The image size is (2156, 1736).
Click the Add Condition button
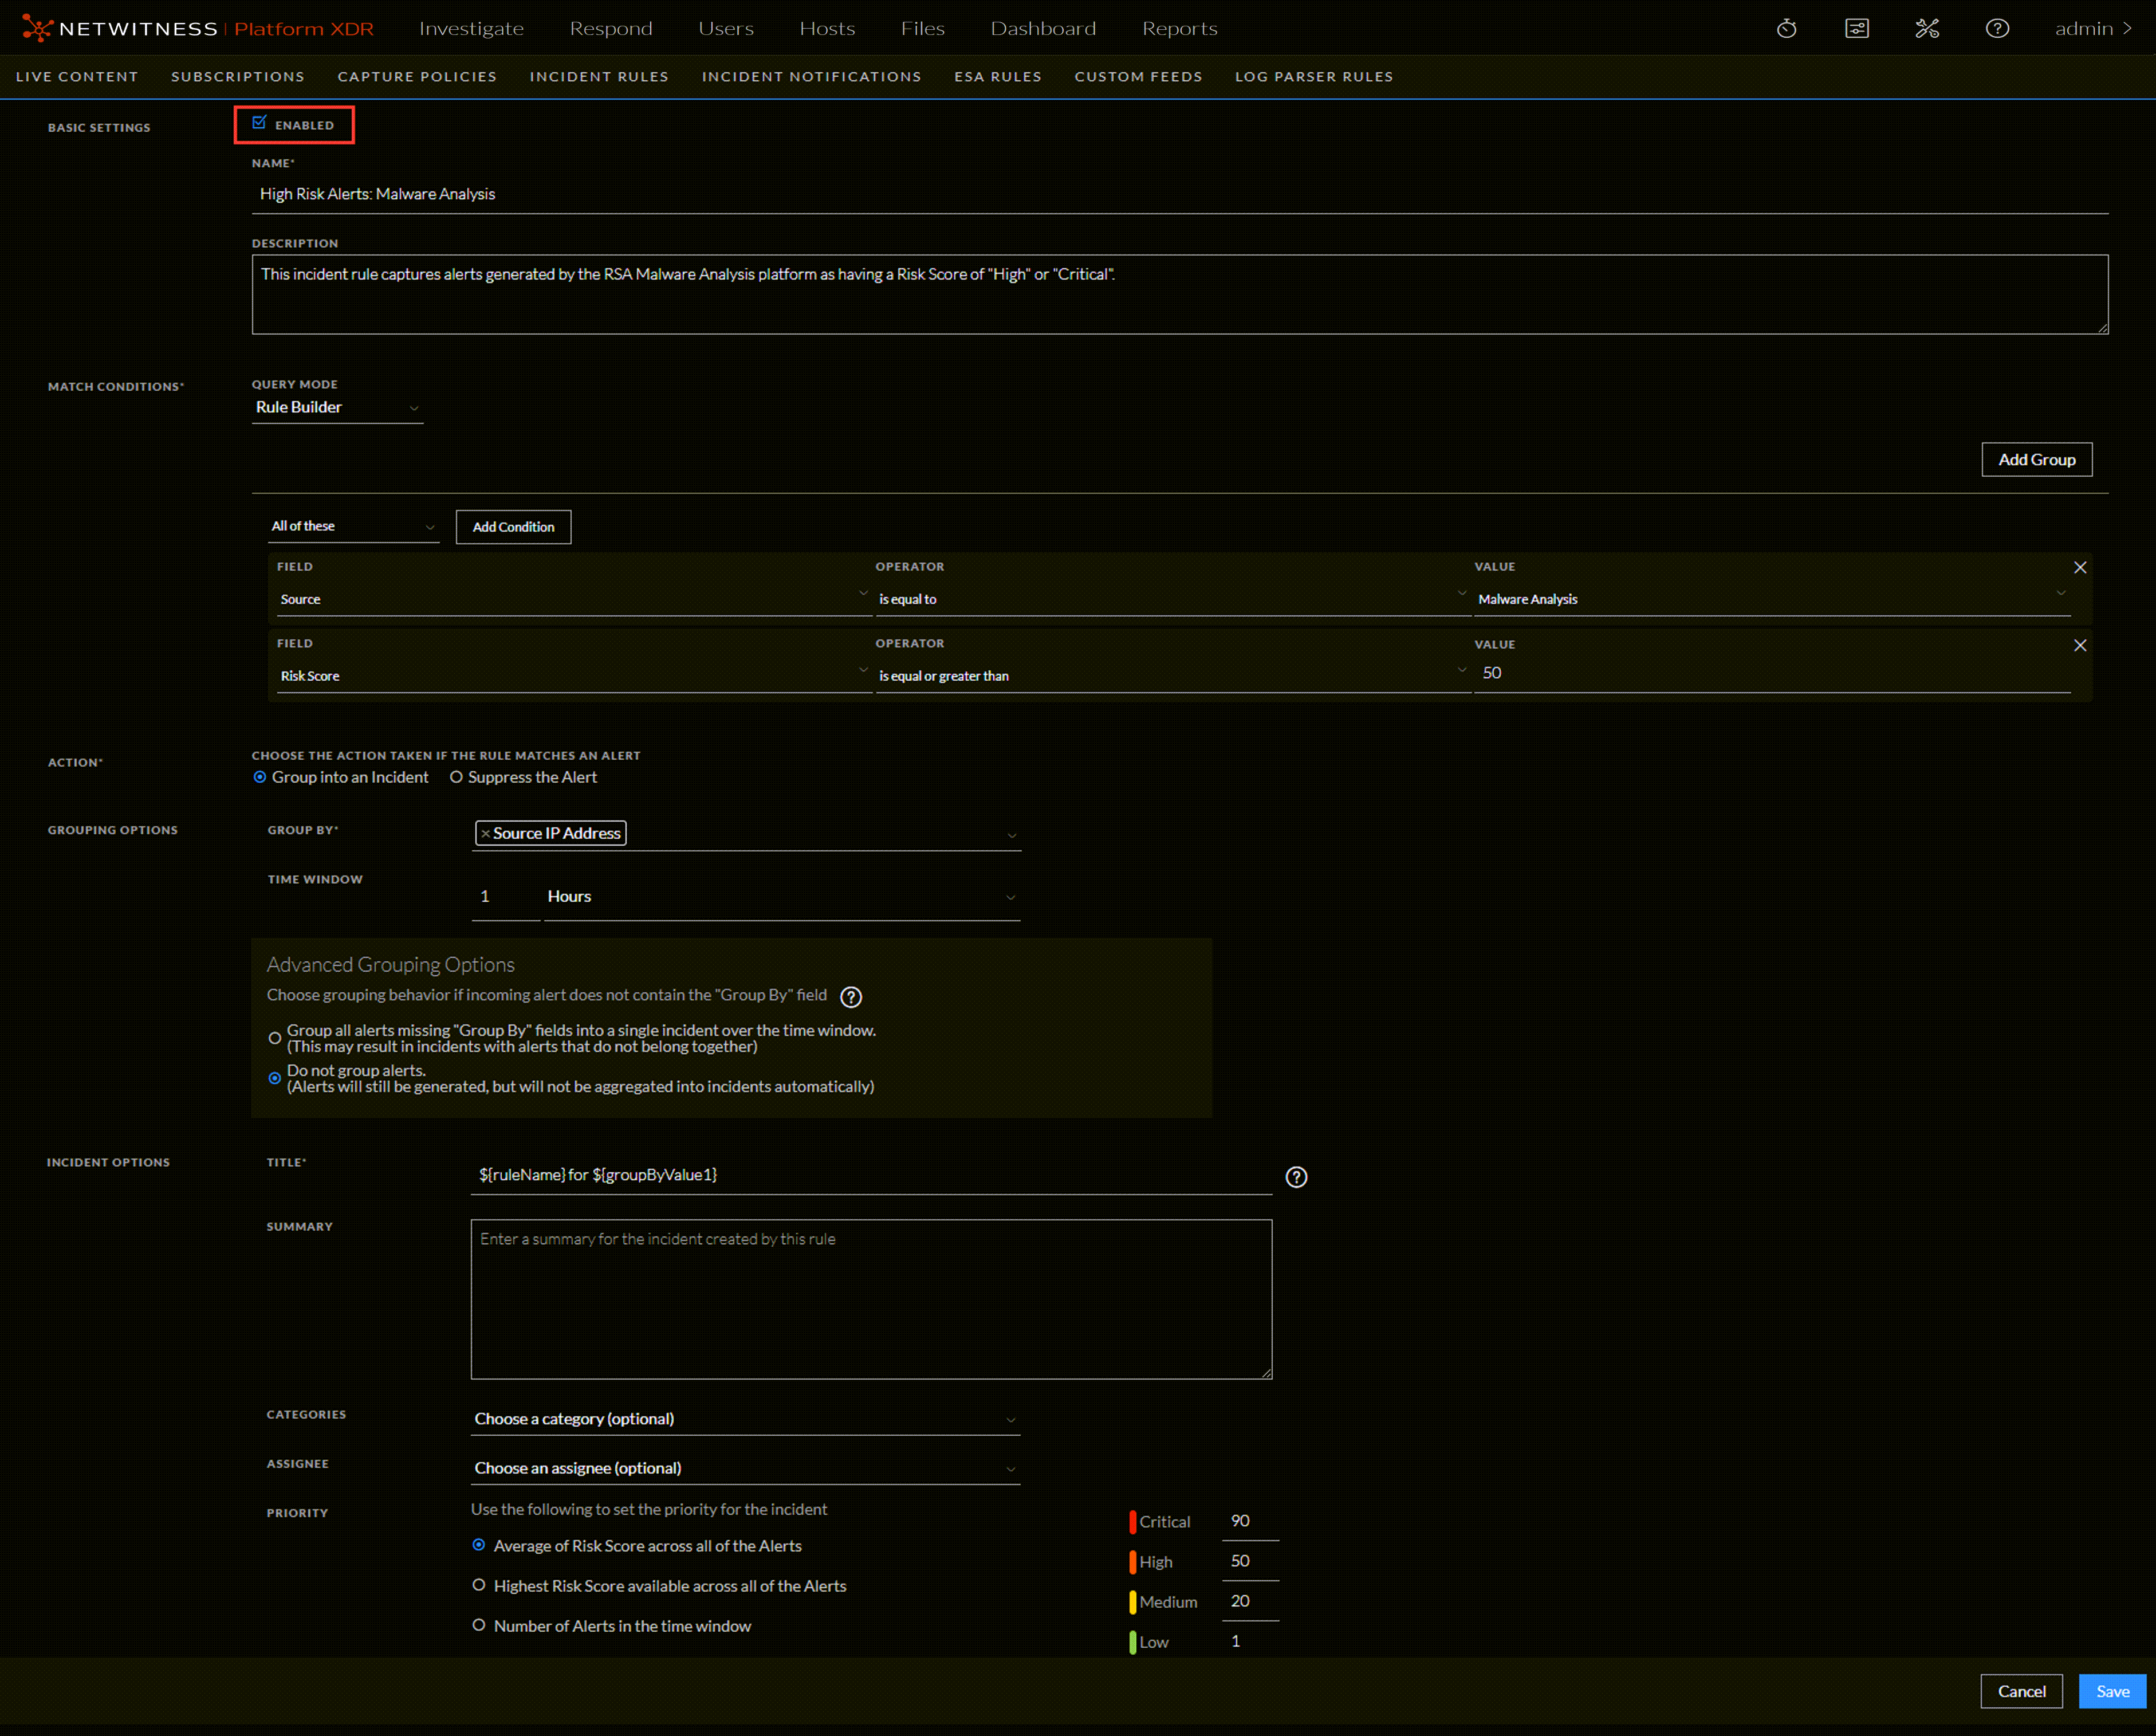tap(513, 527)
